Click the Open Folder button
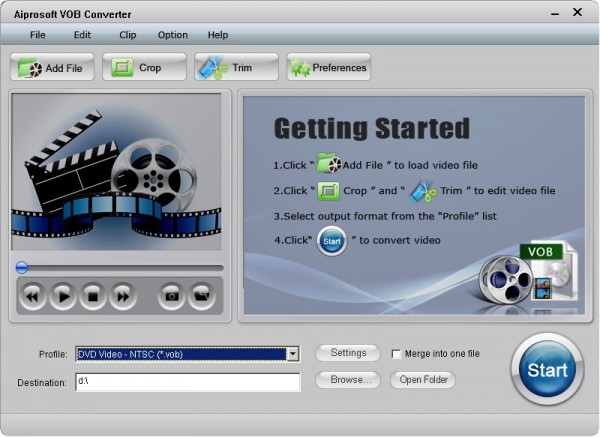Screen dimensions: 600x437 click(x=424, y=380)
